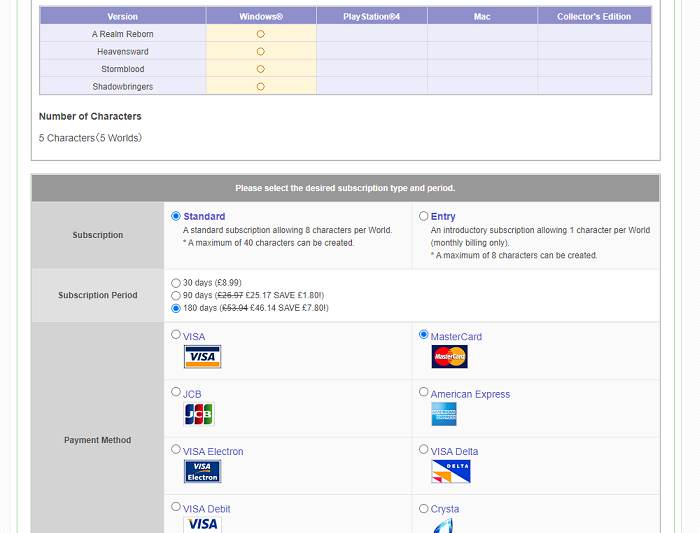Click the circle mark in A Realm Reborn row
Viewport: 700px width, 533px height.
261,34
